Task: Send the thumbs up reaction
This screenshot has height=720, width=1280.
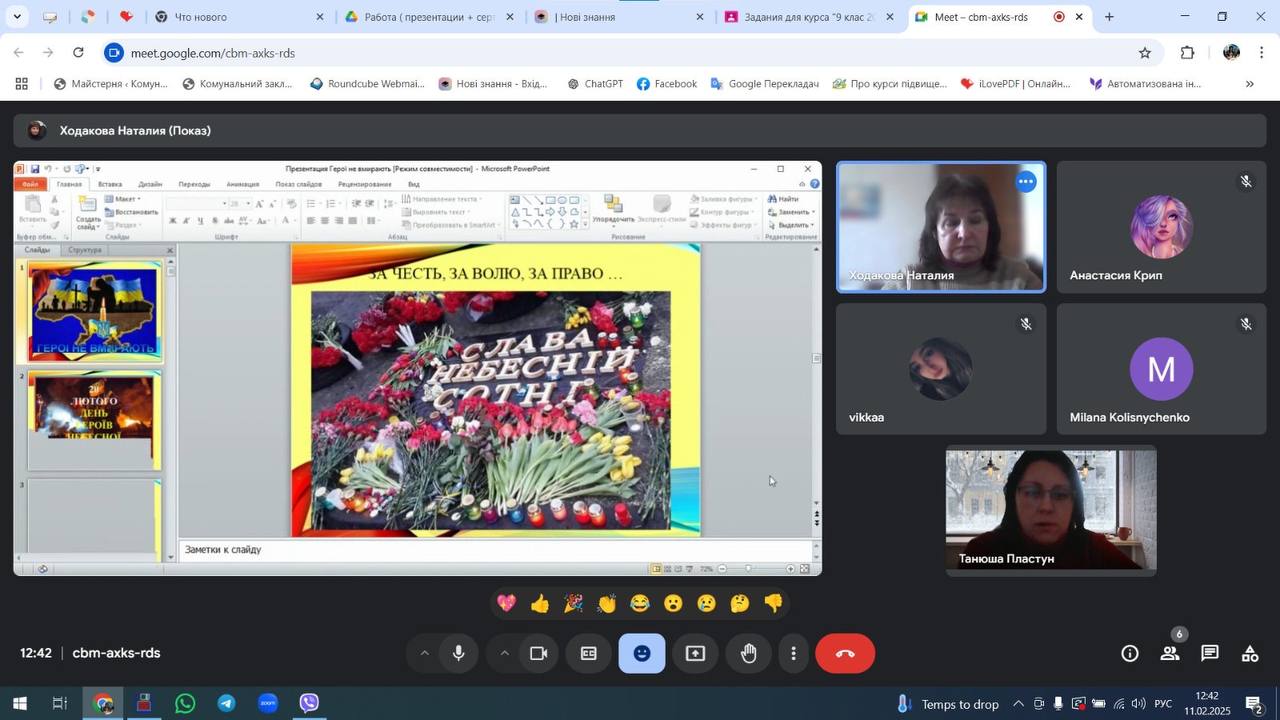Action: pyautogui.click(x=540, y=603)
